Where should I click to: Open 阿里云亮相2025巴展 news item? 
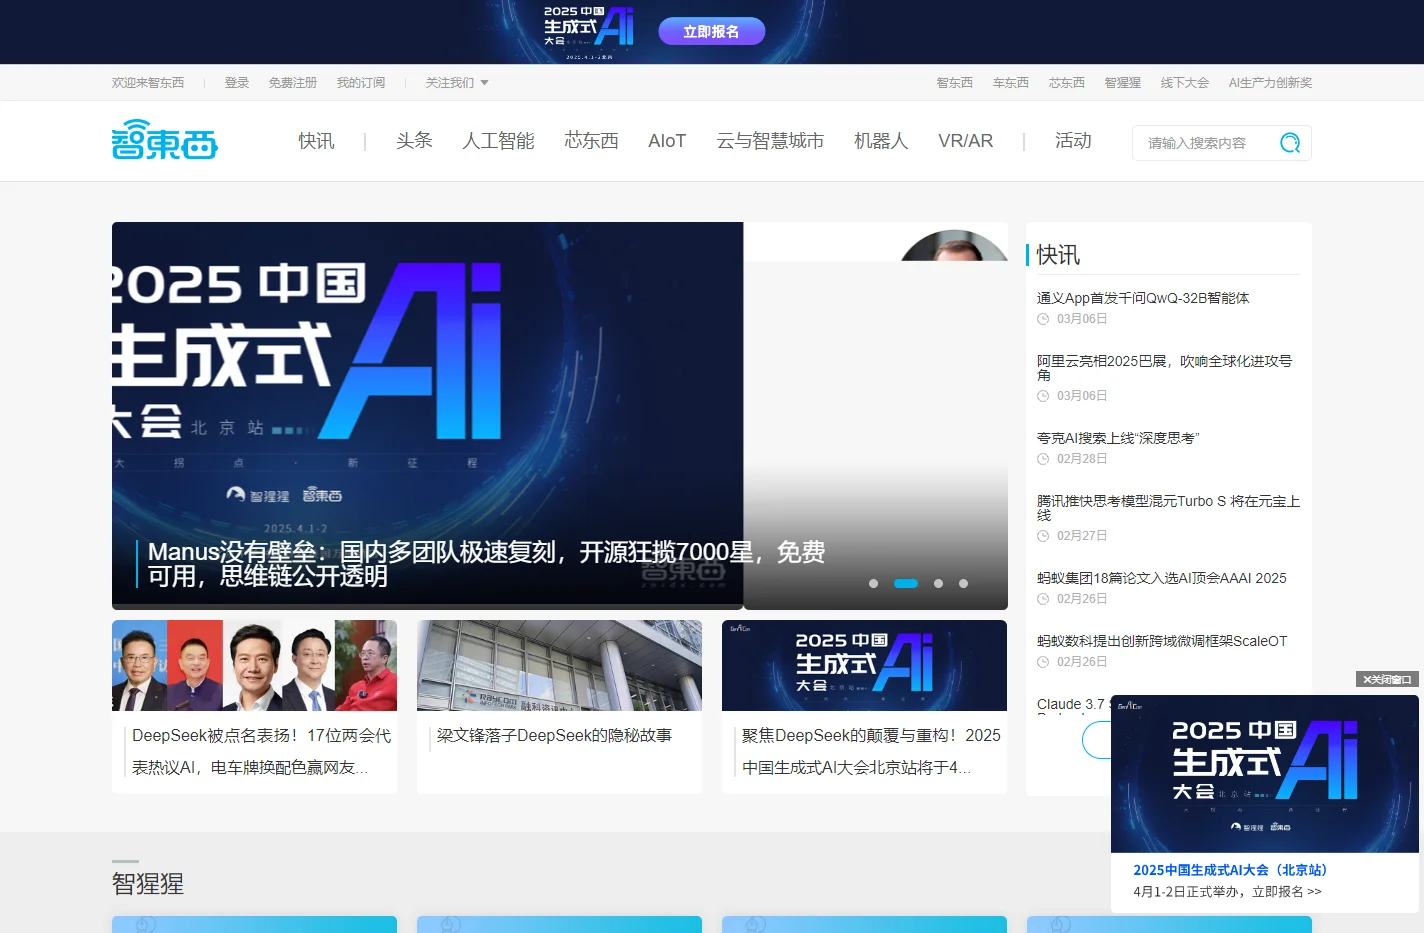(1165, 368)
